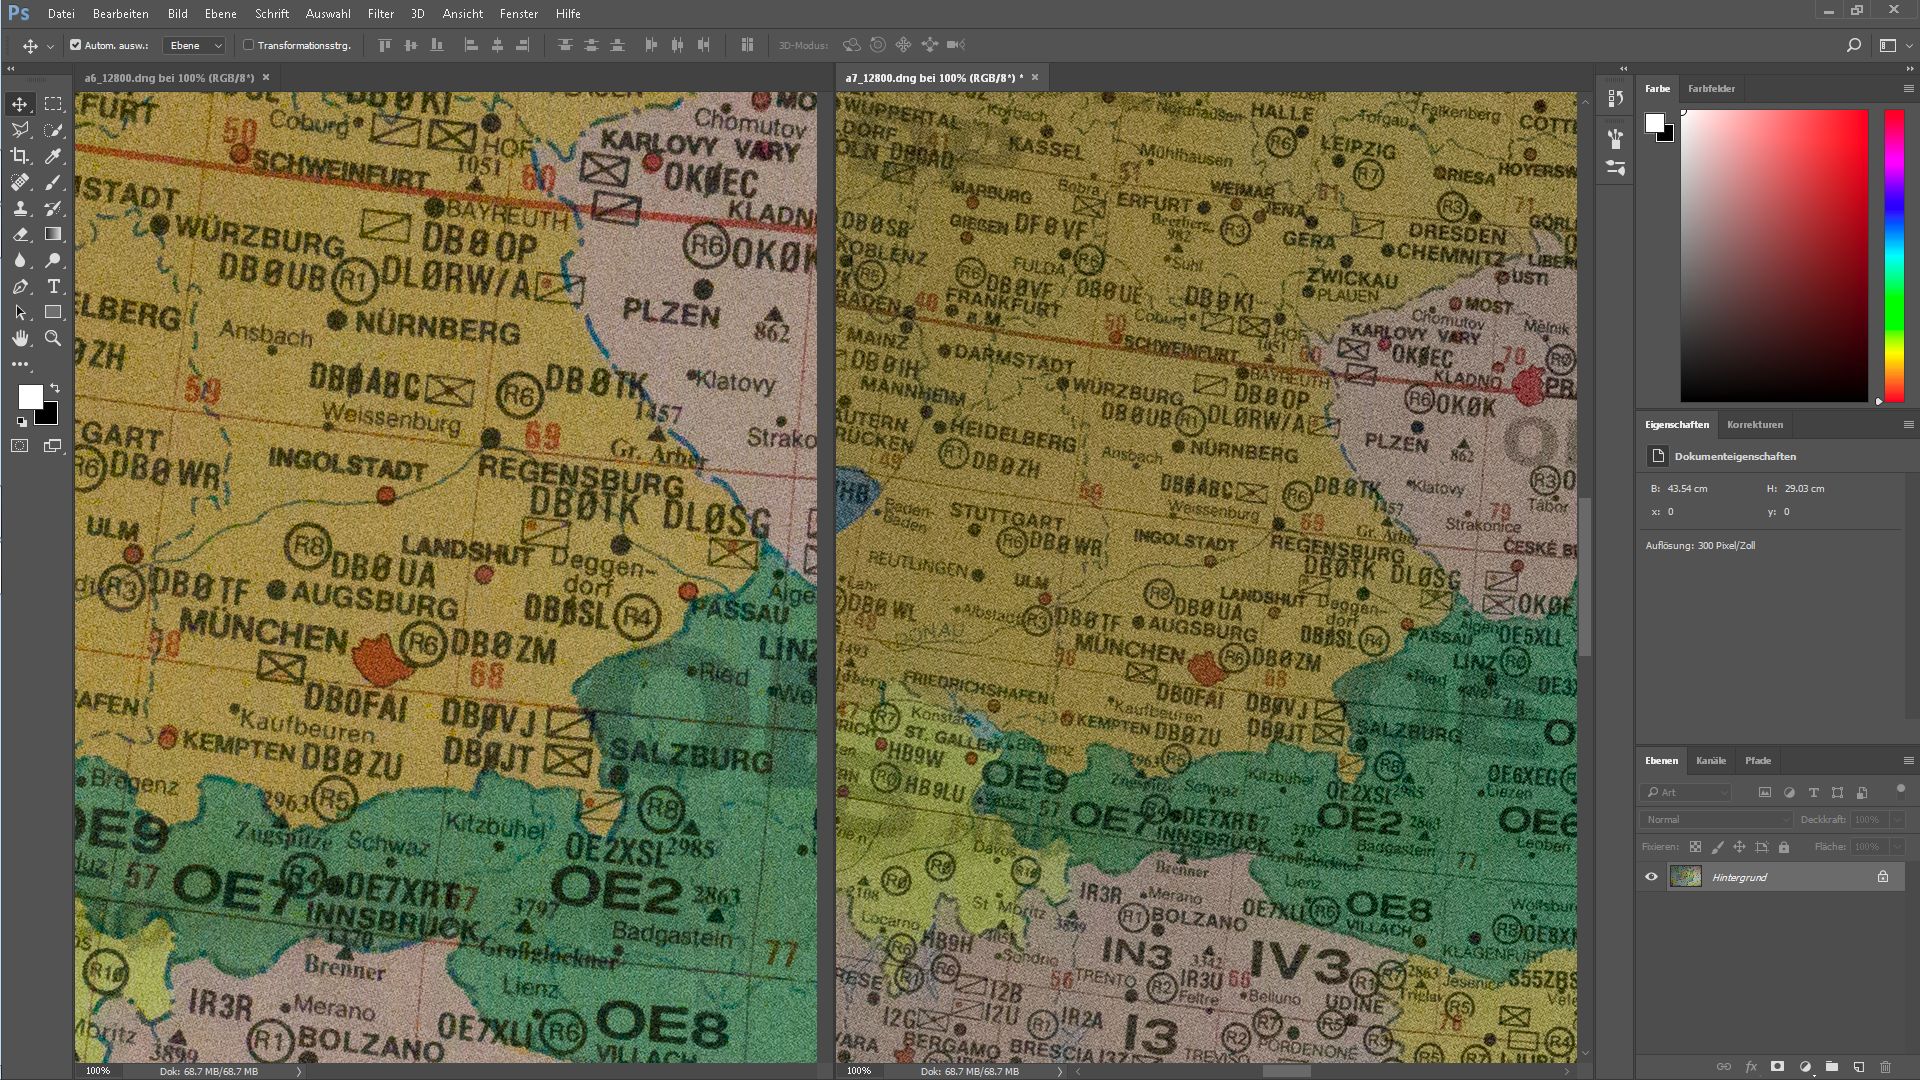Select the Pen tool

20,286
